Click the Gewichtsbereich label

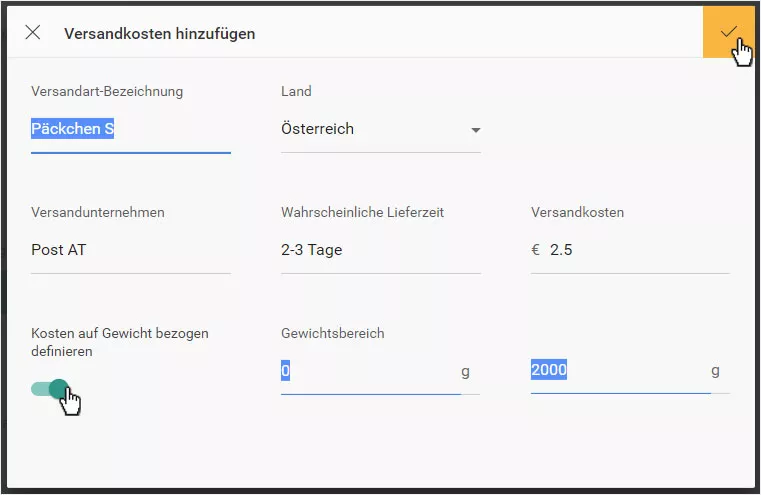click(332, 333)
